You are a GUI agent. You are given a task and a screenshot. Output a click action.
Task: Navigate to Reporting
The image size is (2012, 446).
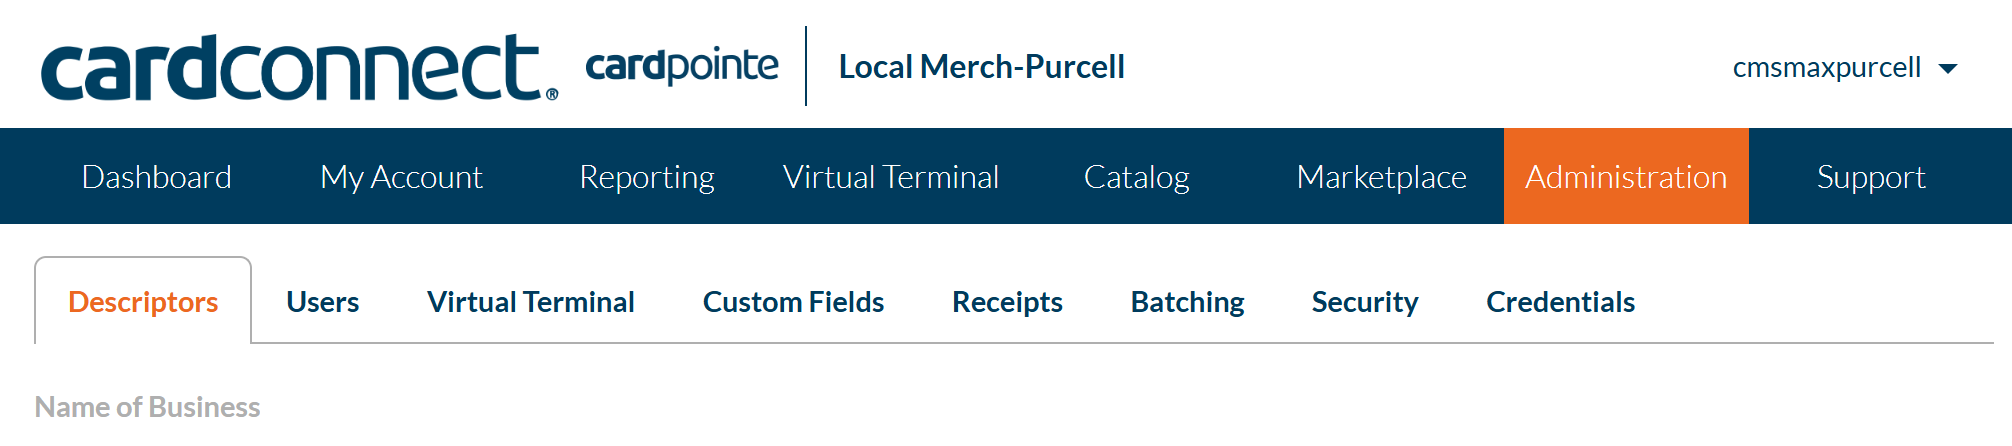pyautogui.click(x=647, y=177)
